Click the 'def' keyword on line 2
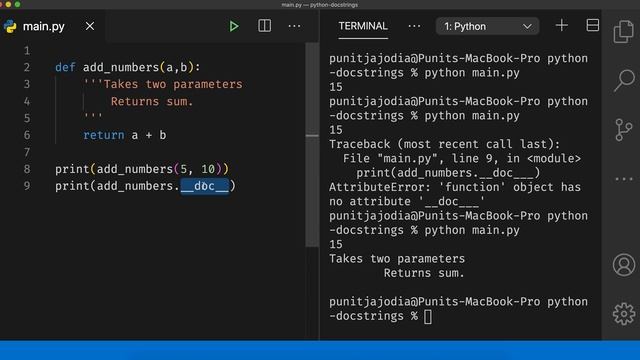Viewport: 640px width, 360px height. point(65,67)
